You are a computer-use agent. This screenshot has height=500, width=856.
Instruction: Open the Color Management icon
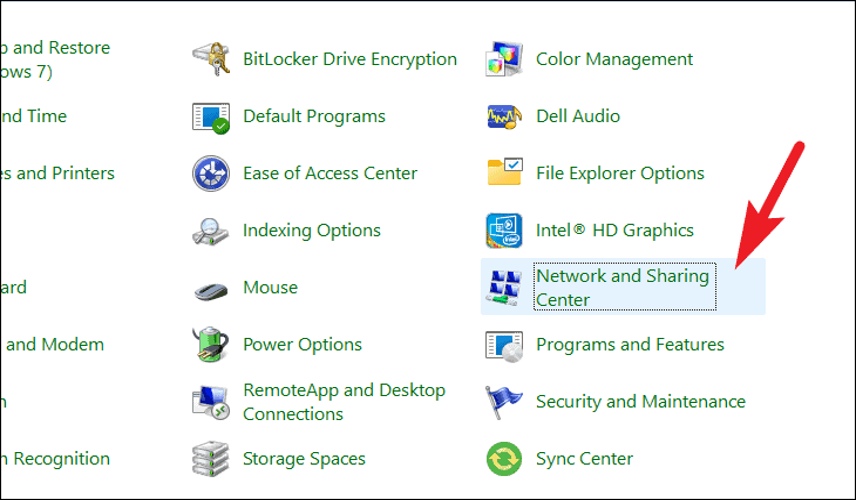pyautogui.click(x=504, y=59)
